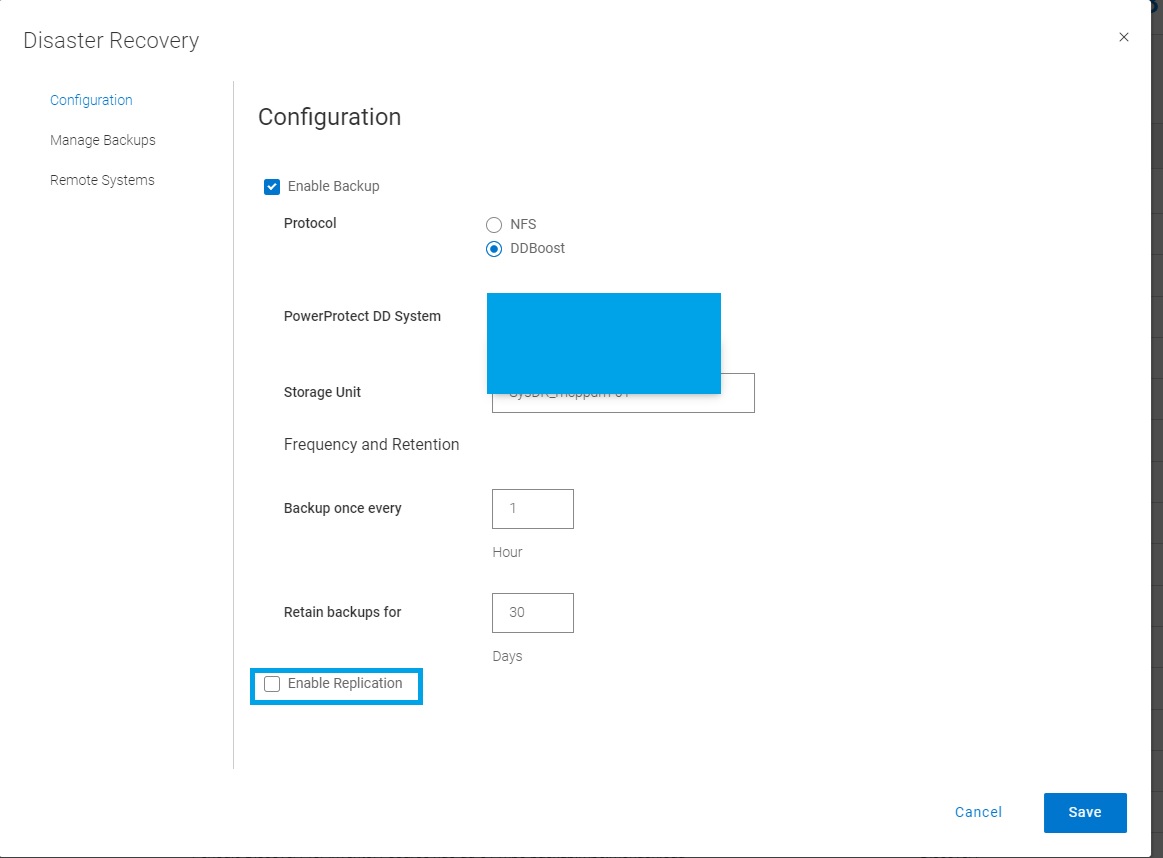Open the Remote Systems section
This screenshot has height=858, width=1163.
pos(102,180)
